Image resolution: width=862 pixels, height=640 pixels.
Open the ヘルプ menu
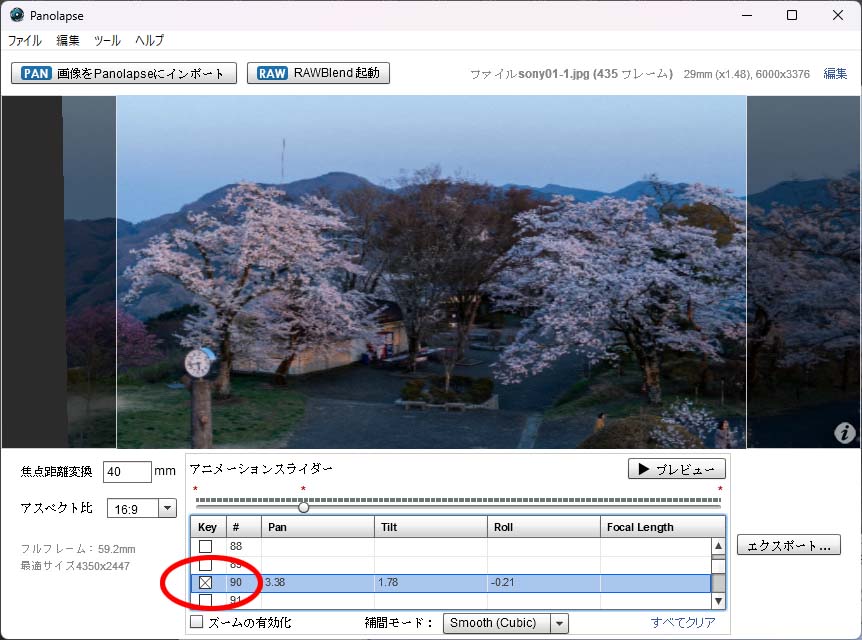(149, 41)
